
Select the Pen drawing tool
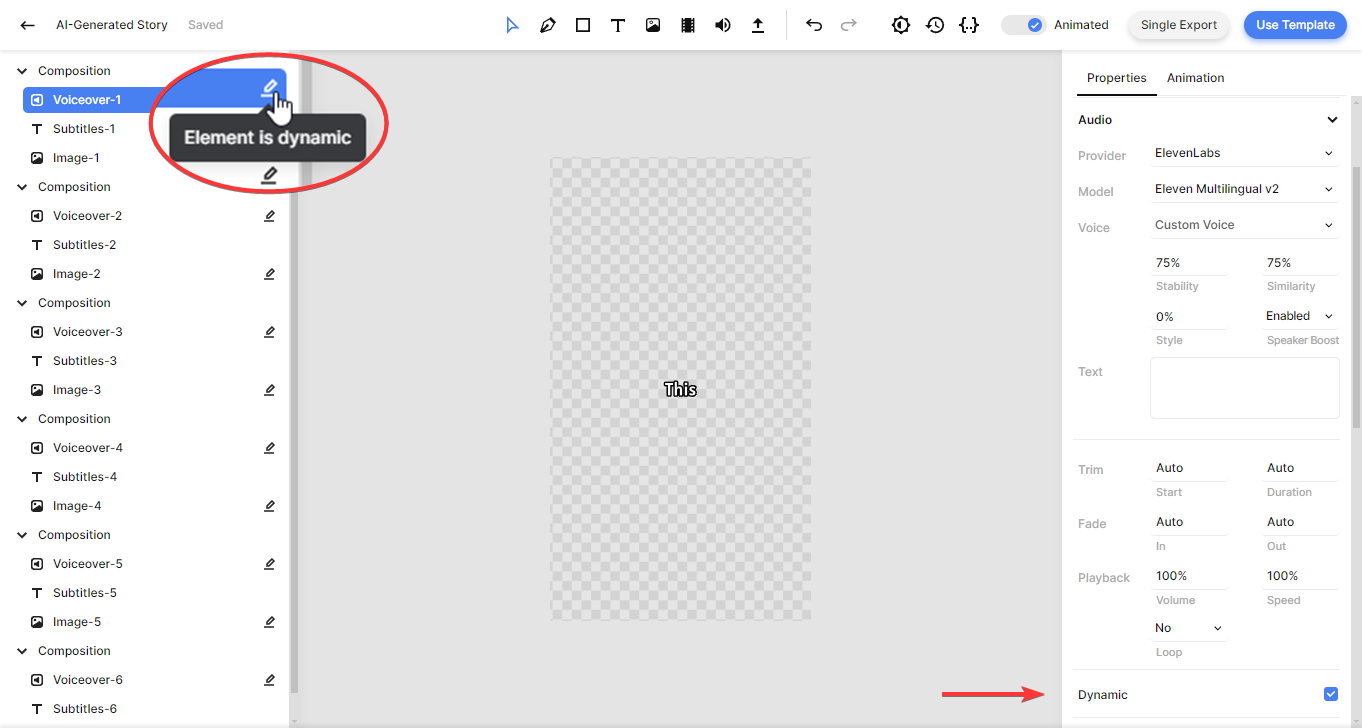coord(547,25)
